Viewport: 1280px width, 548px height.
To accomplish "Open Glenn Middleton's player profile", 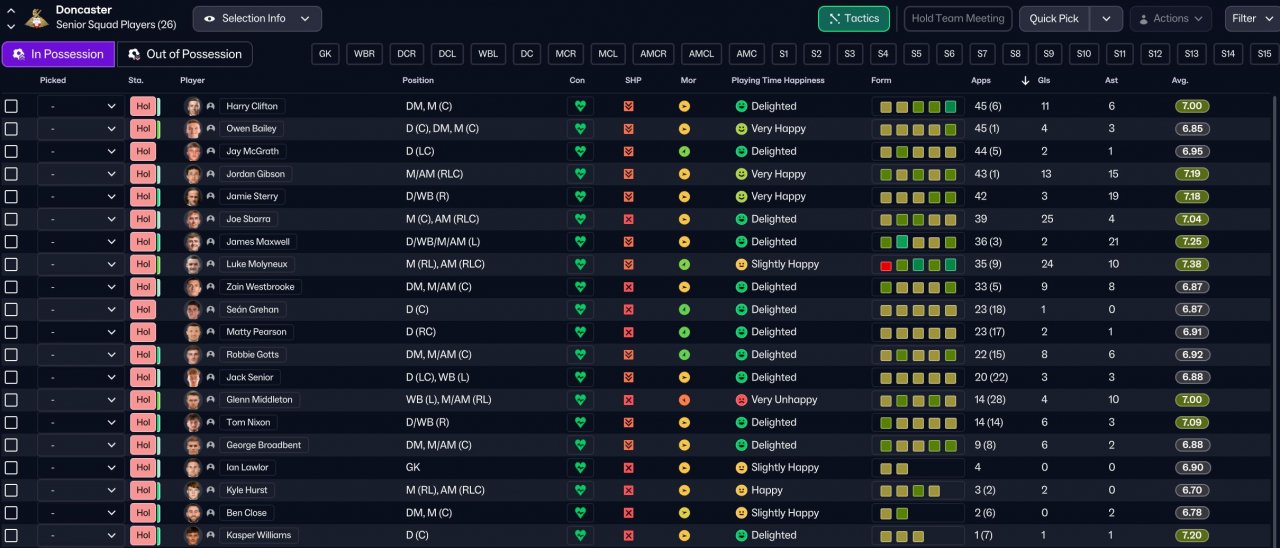I will tap(259, 400).
